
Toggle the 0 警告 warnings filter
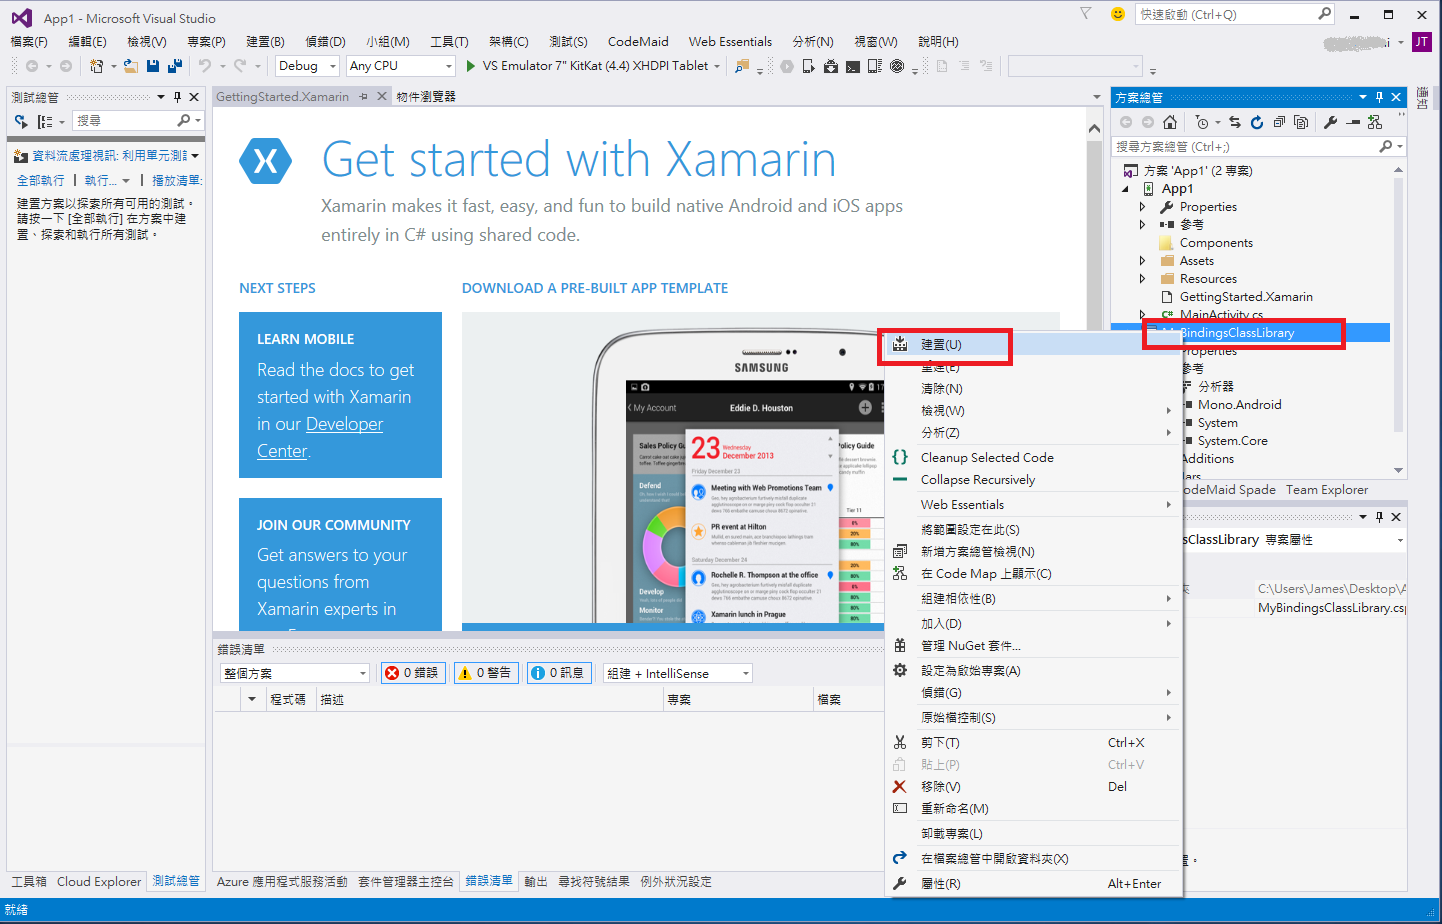[x=487, y=673]
